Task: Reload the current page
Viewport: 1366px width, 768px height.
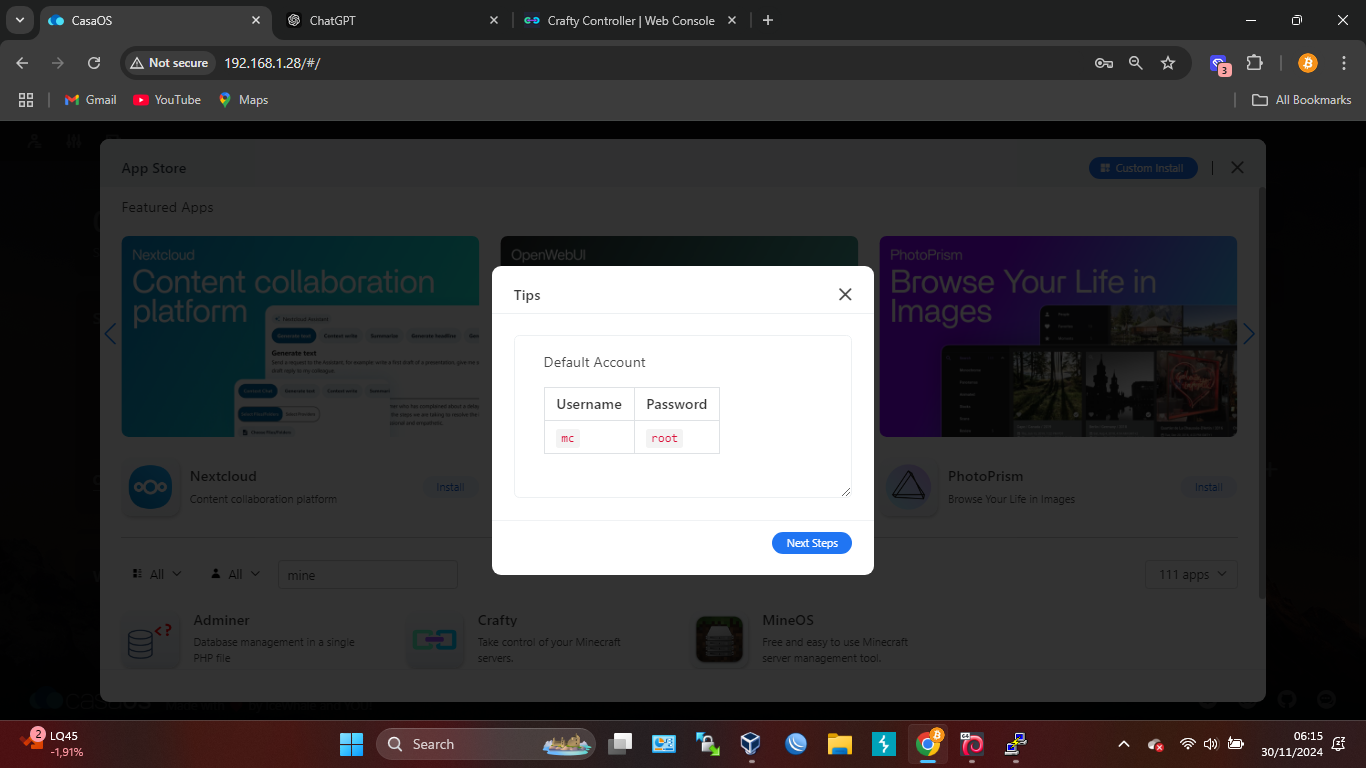Action: pos(94,63)
